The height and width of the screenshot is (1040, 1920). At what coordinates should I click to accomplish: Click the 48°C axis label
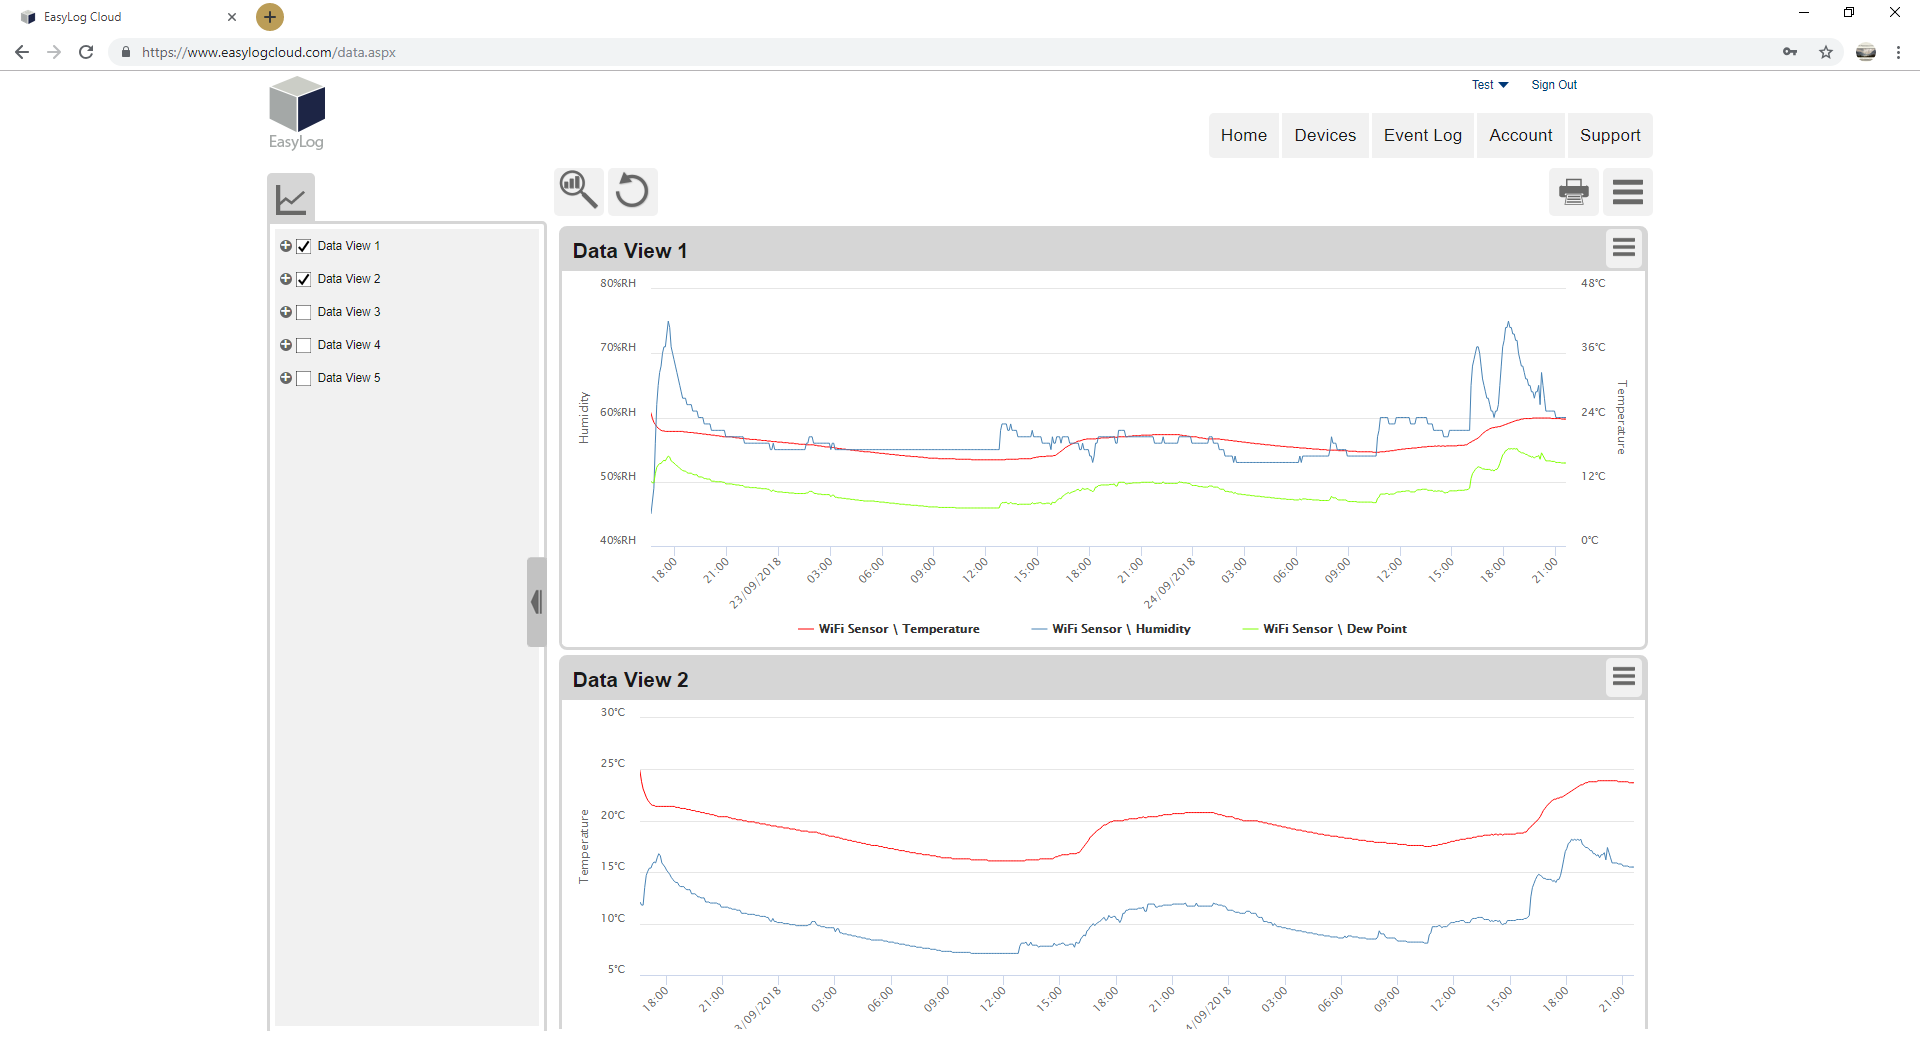pos(1593,283)
